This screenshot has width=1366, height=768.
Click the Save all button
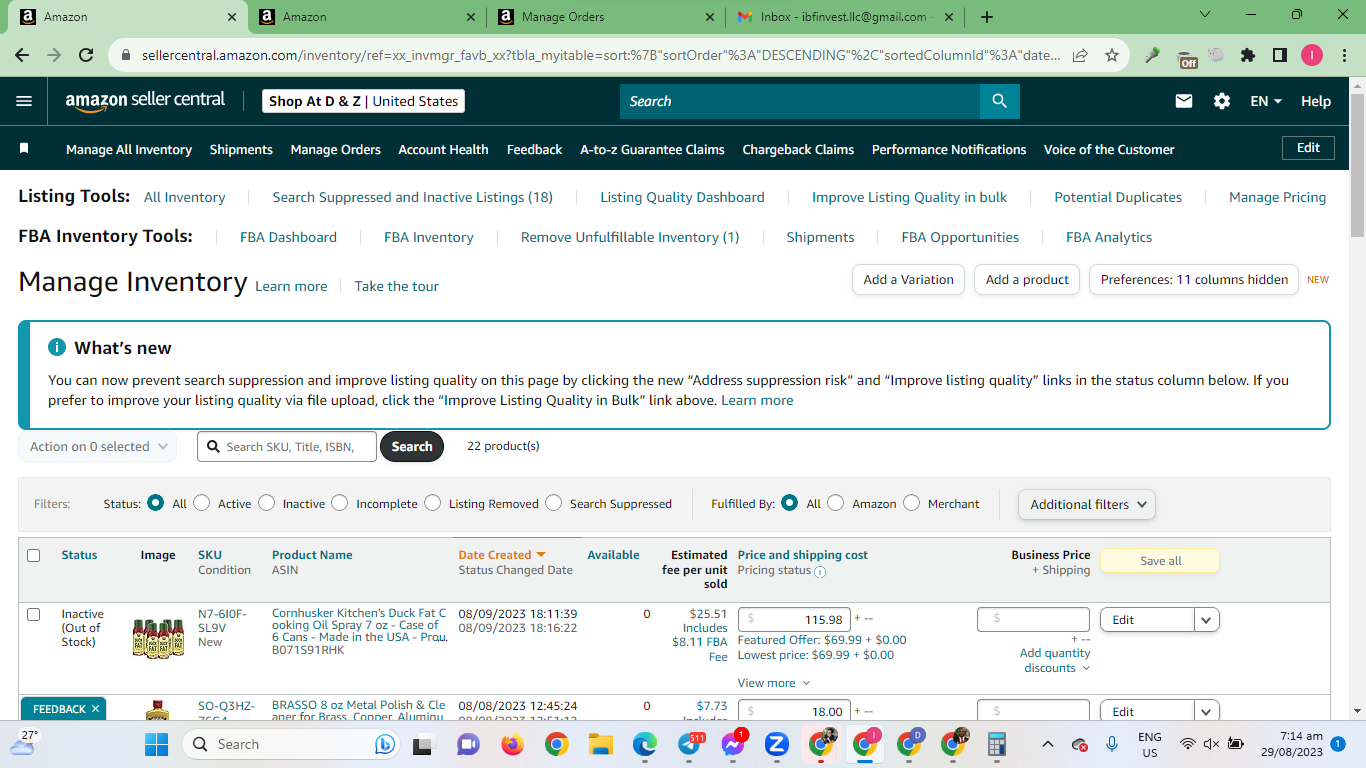pos(1160,561)
